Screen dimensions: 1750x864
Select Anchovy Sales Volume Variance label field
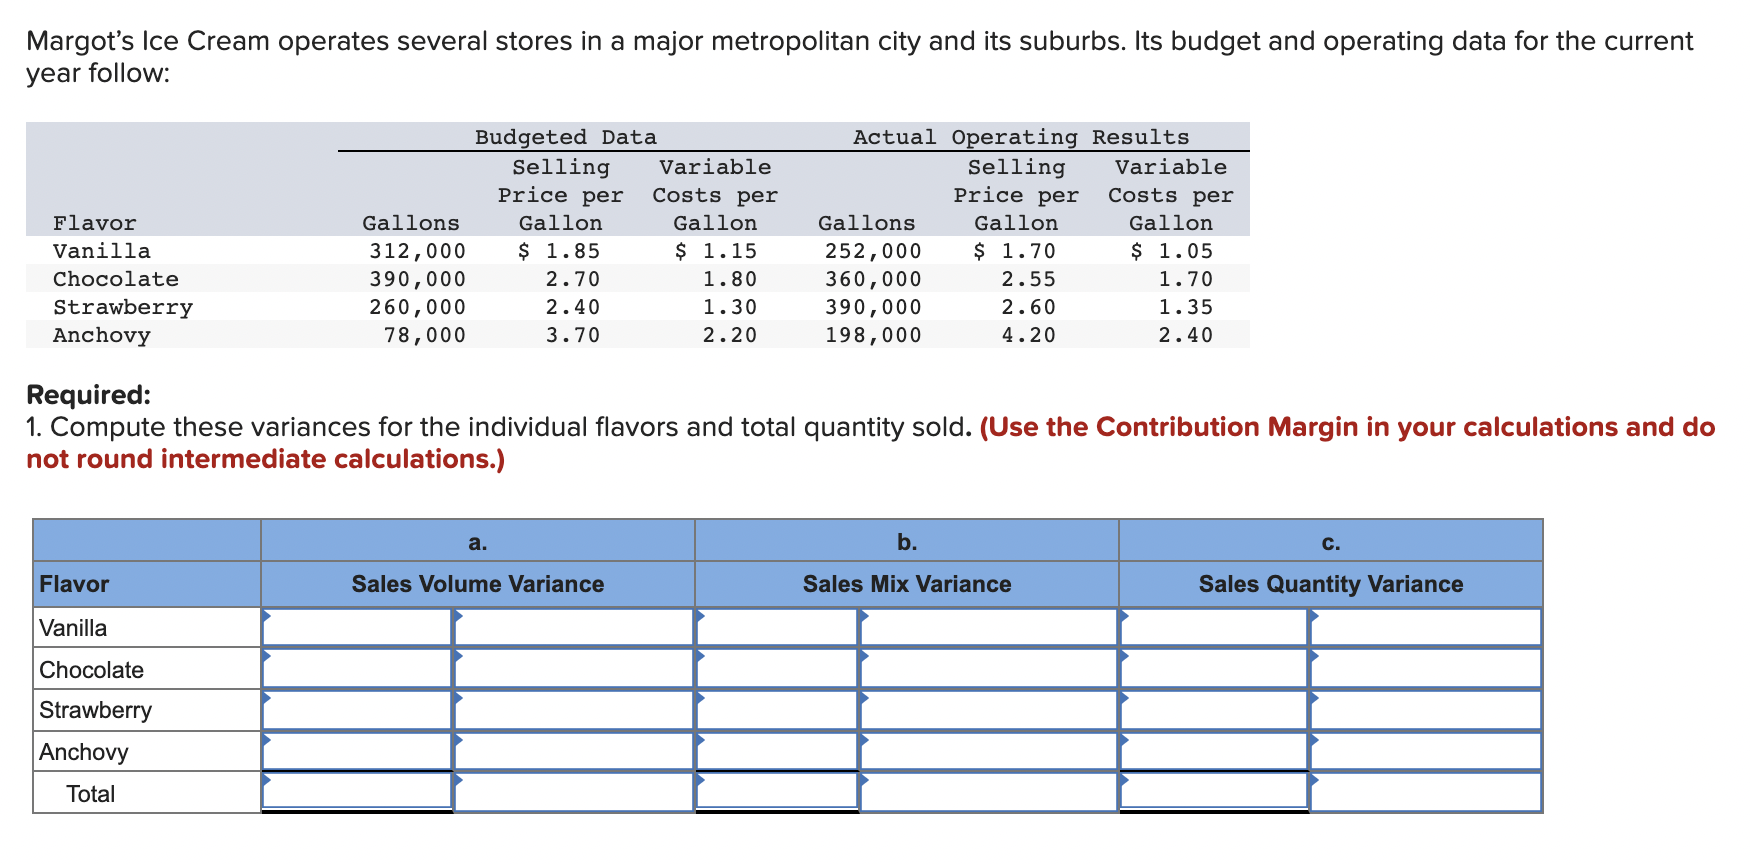[x=574, y=751]
